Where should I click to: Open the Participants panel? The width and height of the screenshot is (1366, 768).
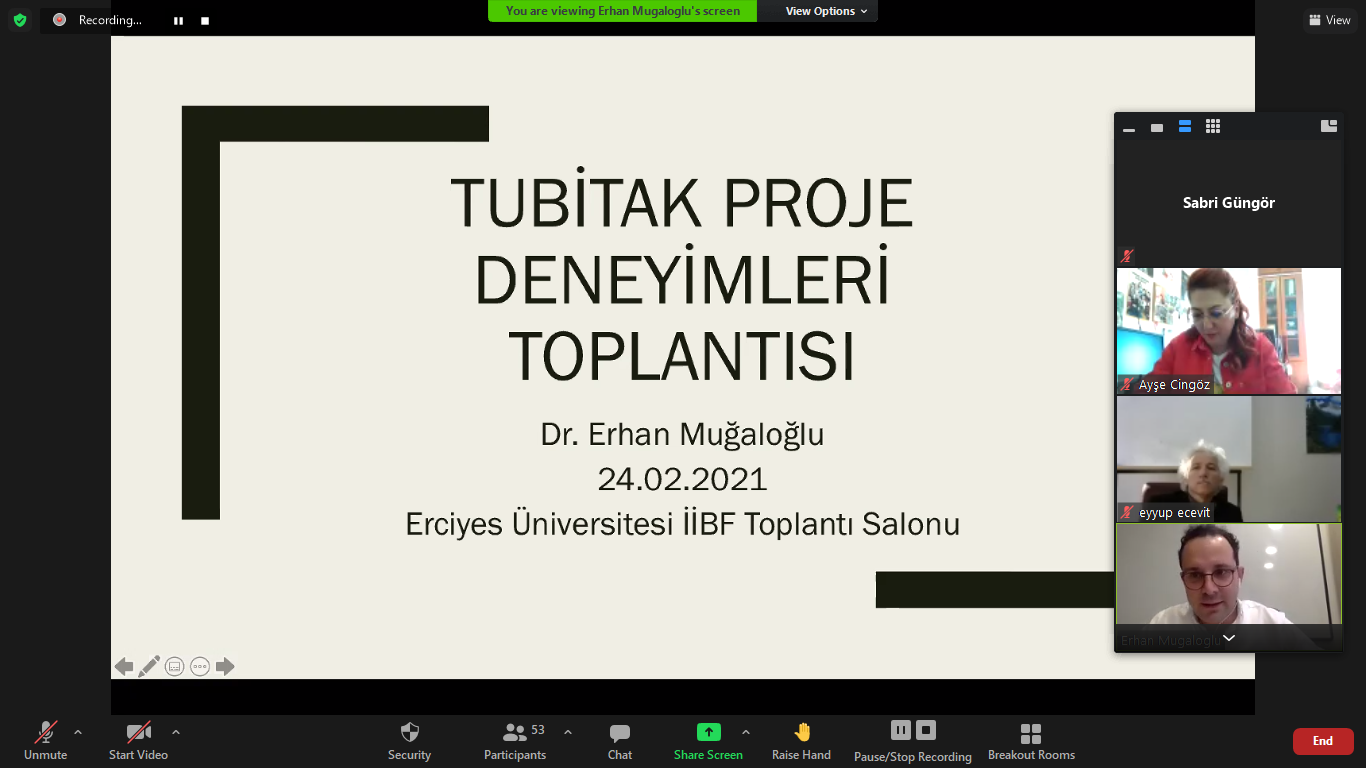(x=515, y=740)
